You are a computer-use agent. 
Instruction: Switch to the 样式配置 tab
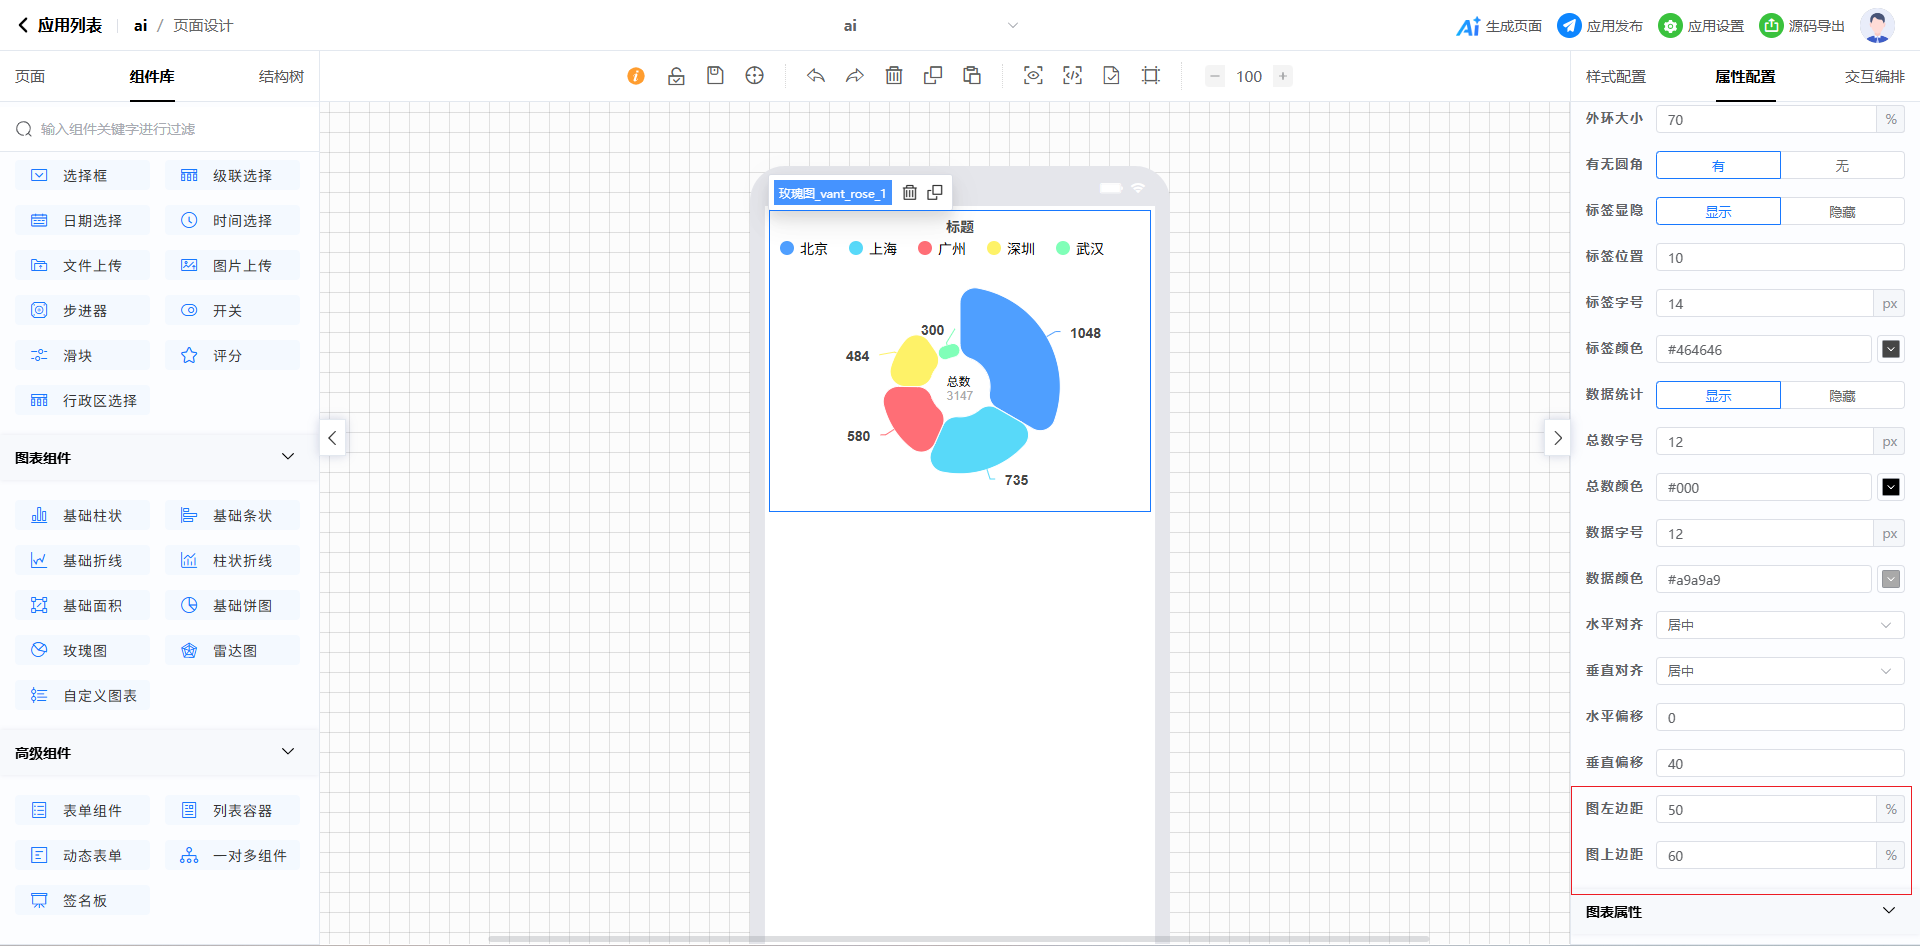(x=1615, y=77)
